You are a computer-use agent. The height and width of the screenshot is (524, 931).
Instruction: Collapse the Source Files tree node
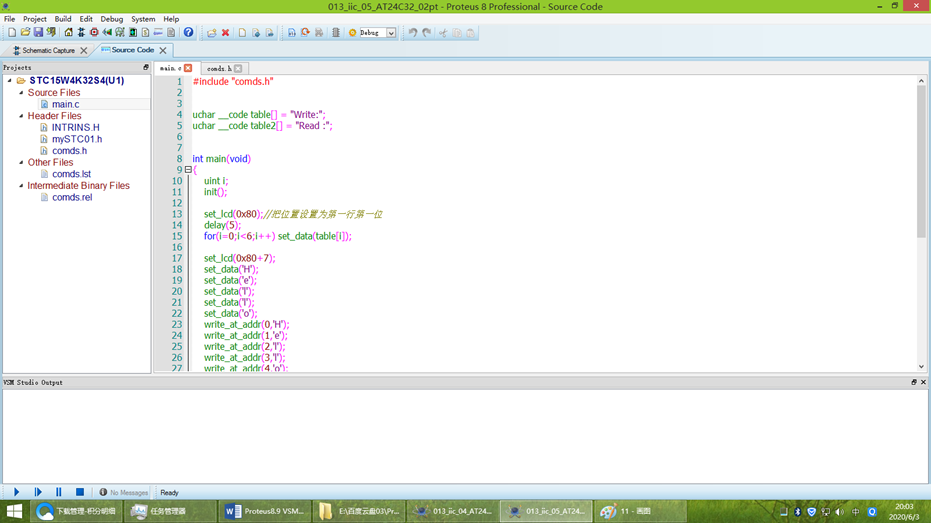pos(21,93)
